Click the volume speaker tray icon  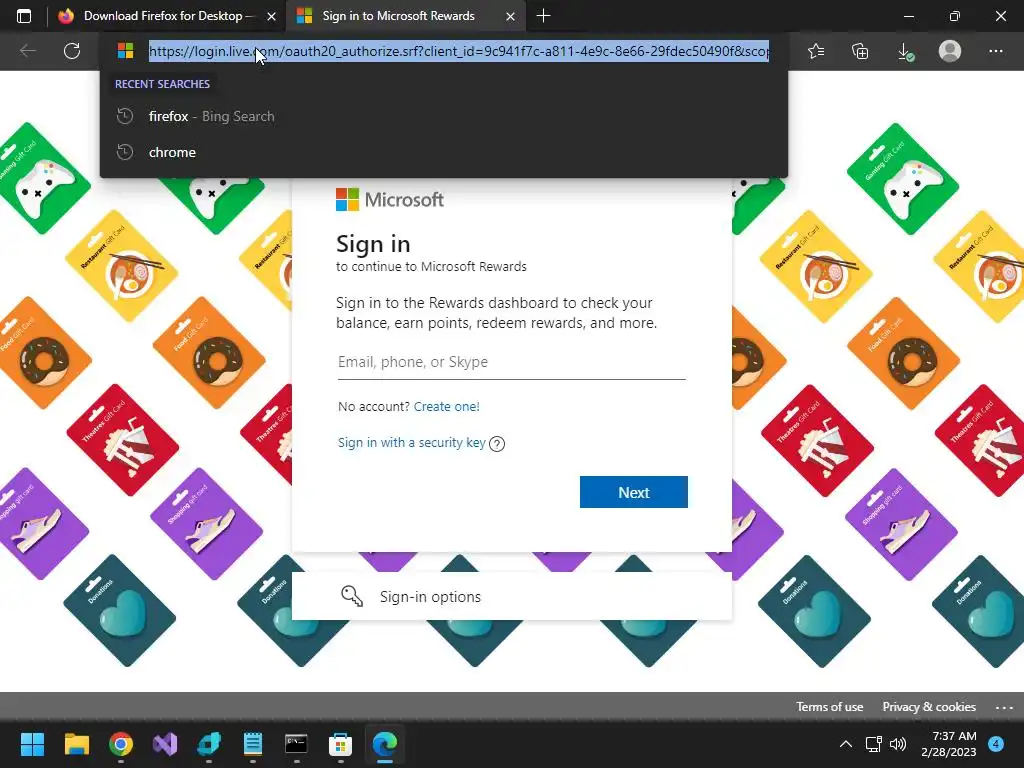899,744
